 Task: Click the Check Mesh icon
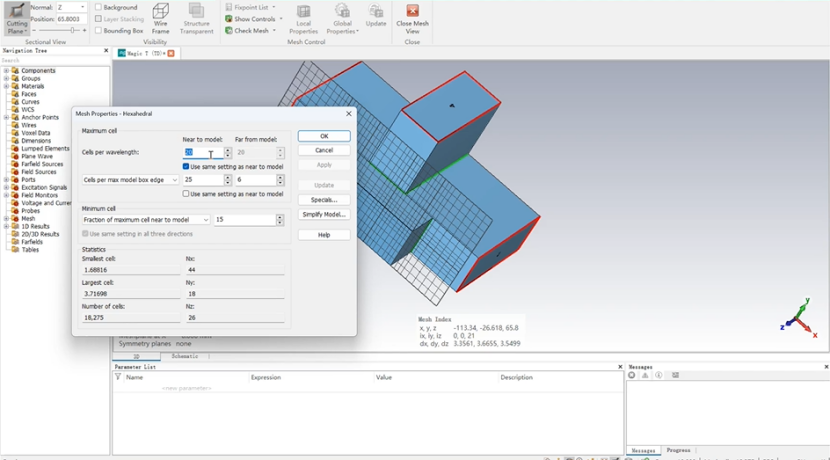tap(229, 31)
